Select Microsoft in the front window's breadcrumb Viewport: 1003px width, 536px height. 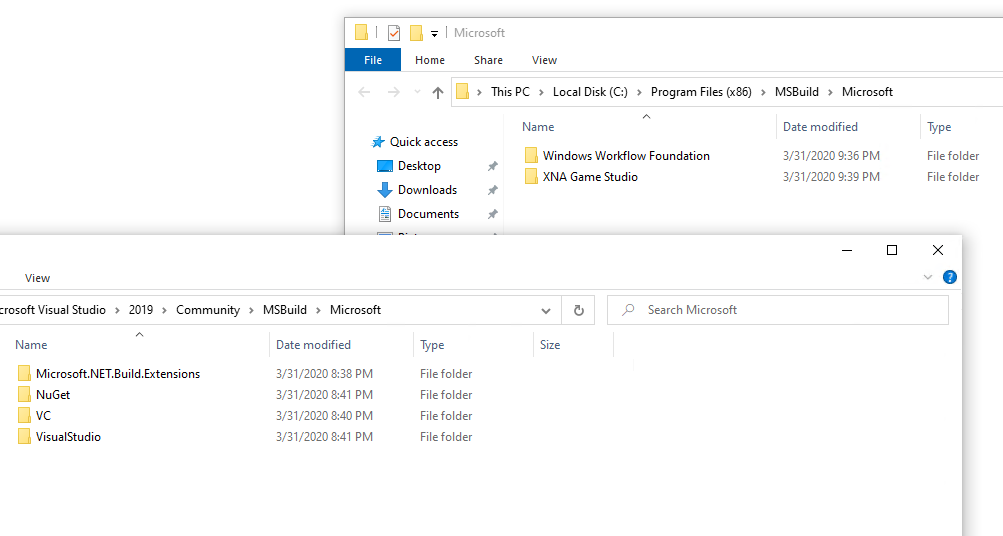(x=356, y=310)
